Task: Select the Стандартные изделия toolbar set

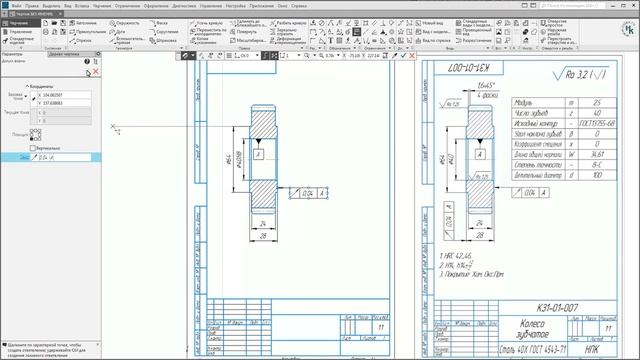Action: tap(20, 40)
